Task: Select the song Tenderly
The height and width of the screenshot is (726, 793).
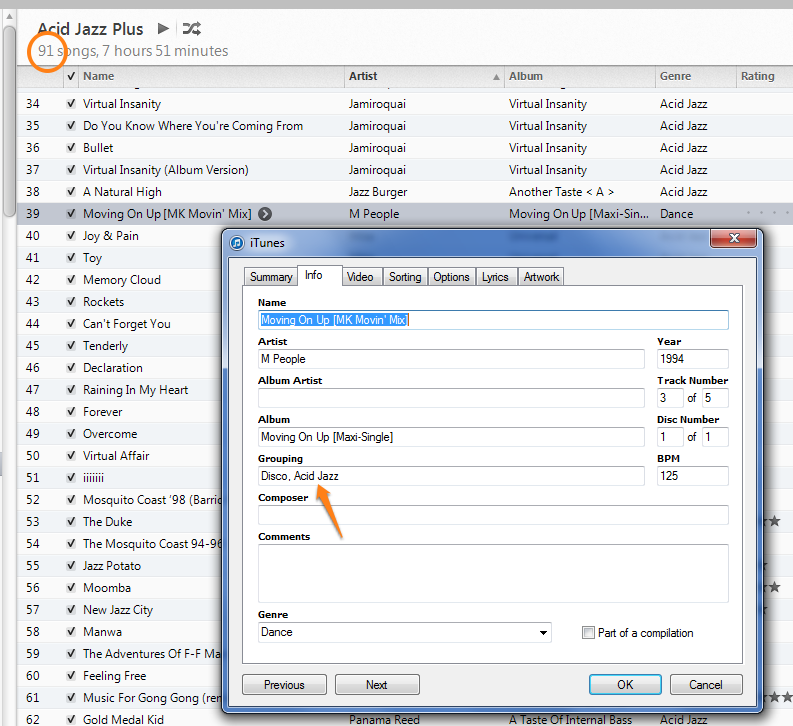Action: [105, 346]
